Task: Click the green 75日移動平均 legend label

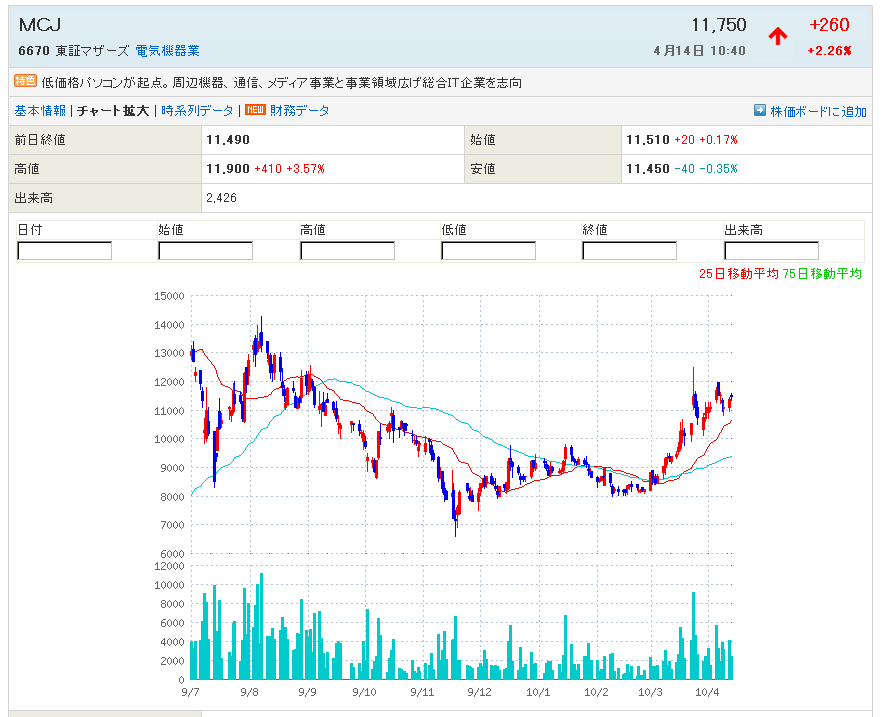Action: tap(822, 274)
